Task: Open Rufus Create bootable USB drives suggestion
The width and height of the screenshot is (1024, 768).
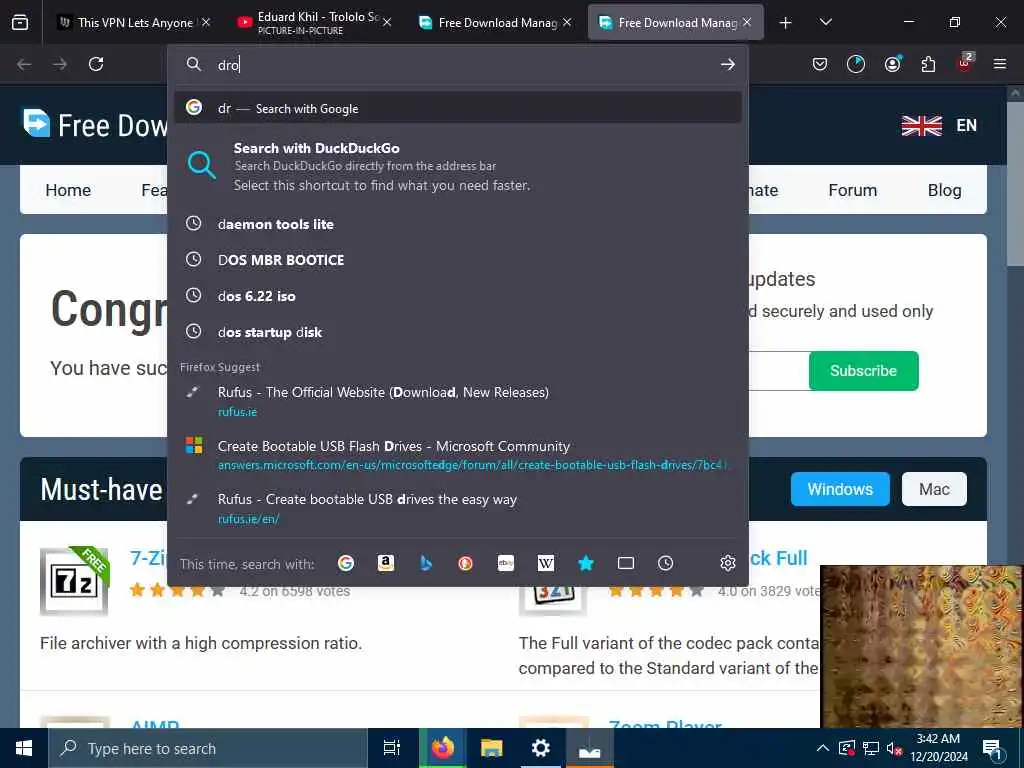Action: click(x=458, y=508)
